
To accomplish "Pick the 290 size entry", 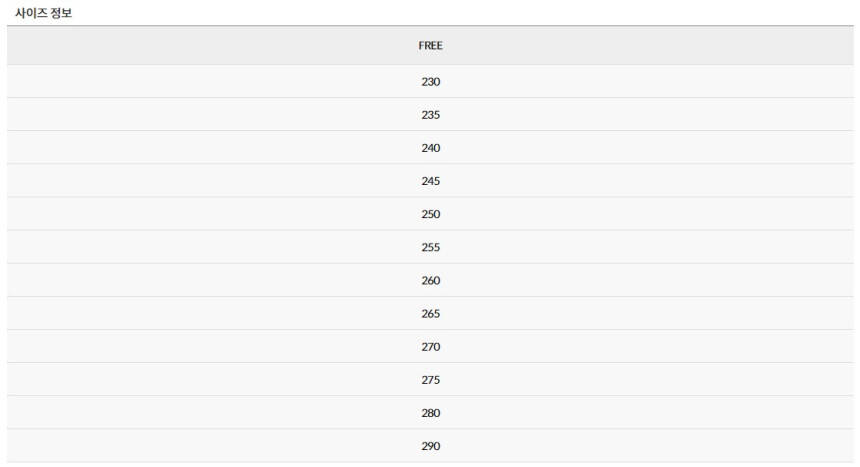I will [430, 445].
